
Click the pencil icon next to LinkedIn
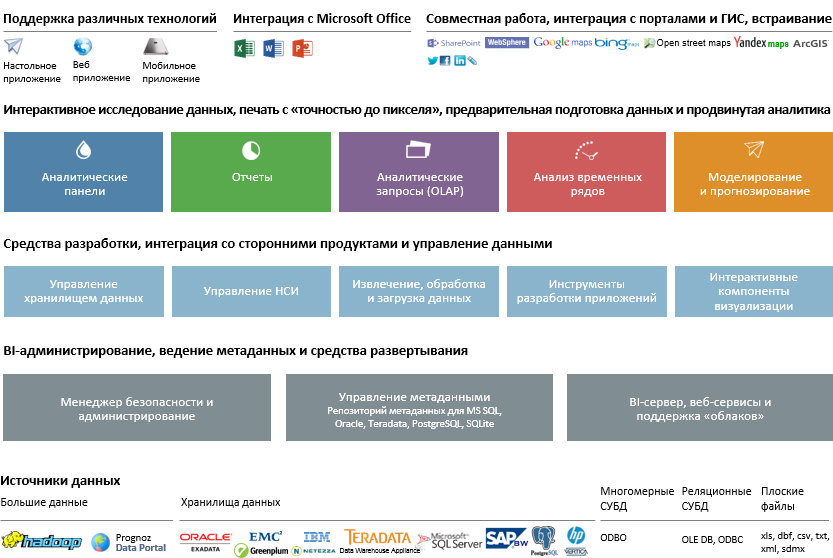click(472, 61)
